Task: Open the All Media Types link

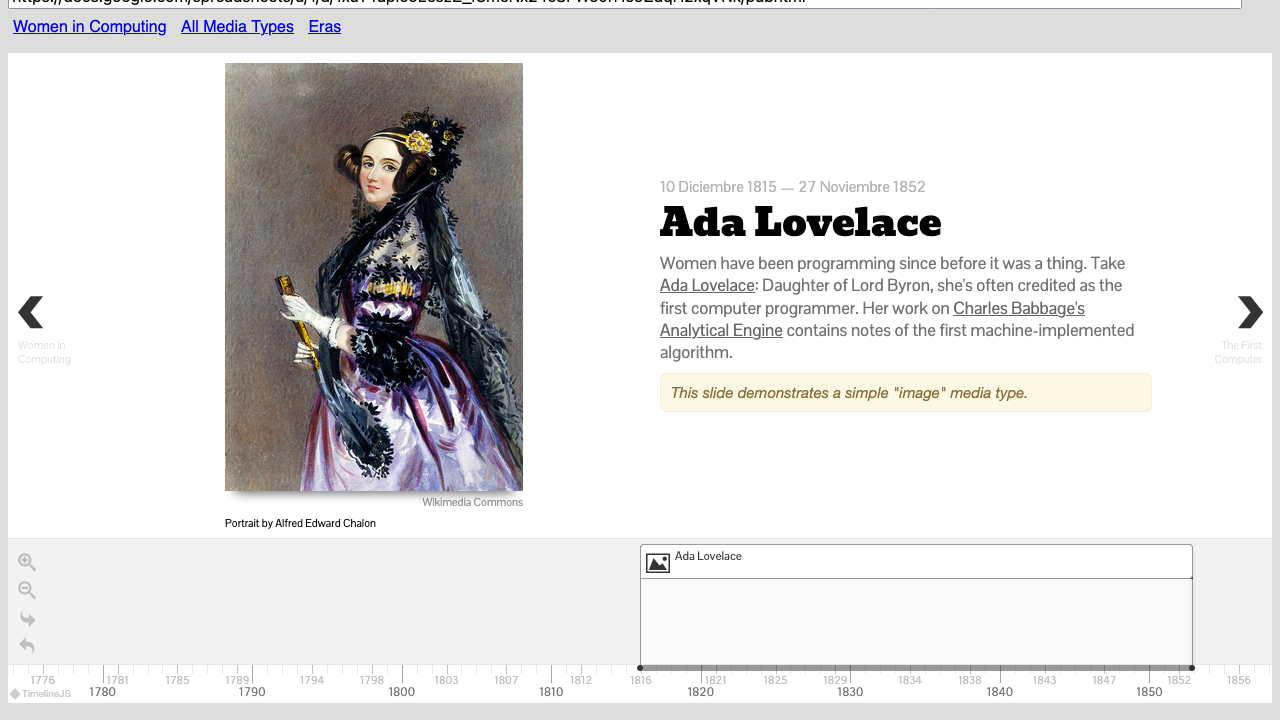Action: (x=237, y=27)
